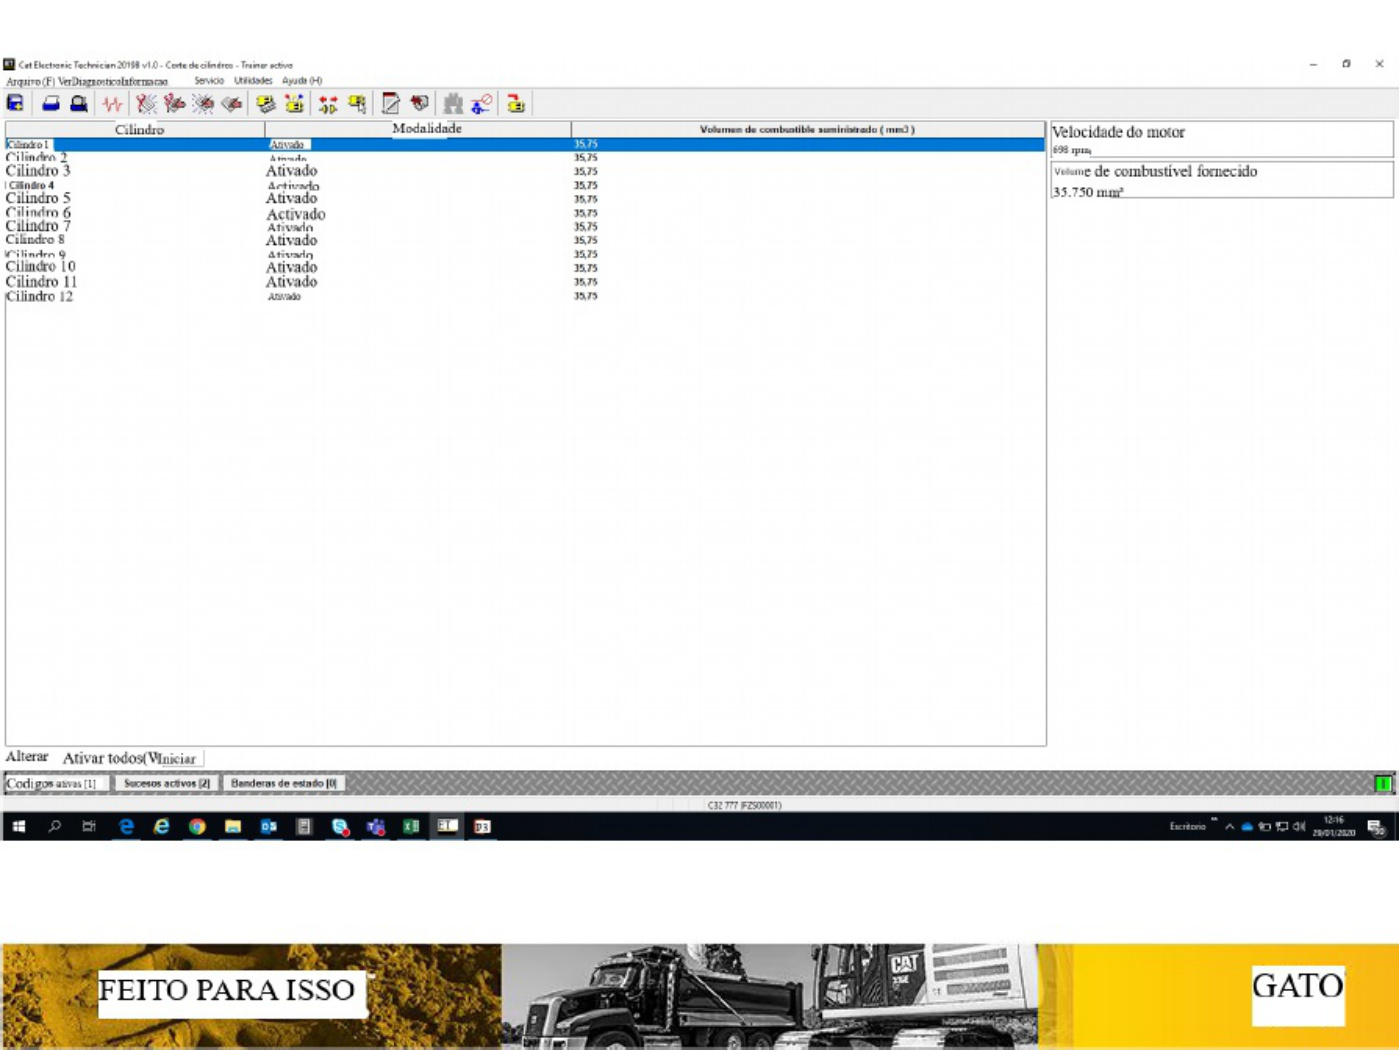Viewport: 1399px width, 1050px height.
Task: Click the Modalidade column header
Action: click(x=418, y=129)
